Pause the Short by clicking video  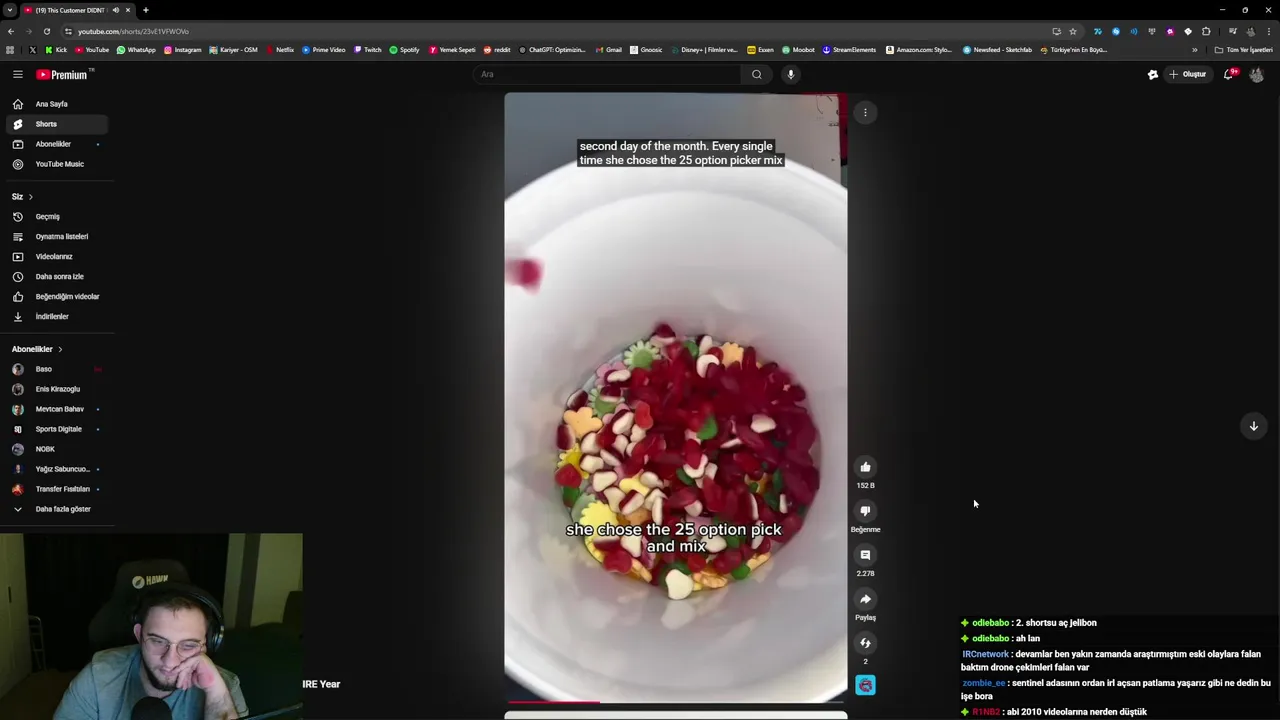(675, 398)
